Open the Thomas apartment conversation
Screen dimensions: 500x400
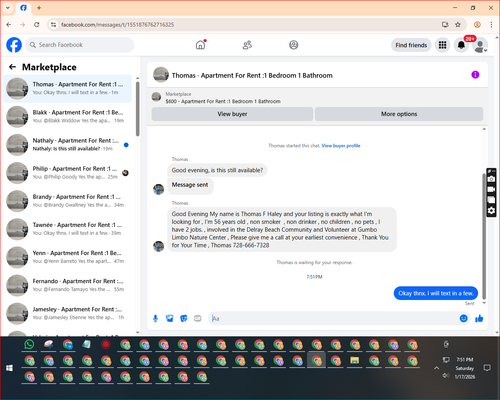[67, 88]
